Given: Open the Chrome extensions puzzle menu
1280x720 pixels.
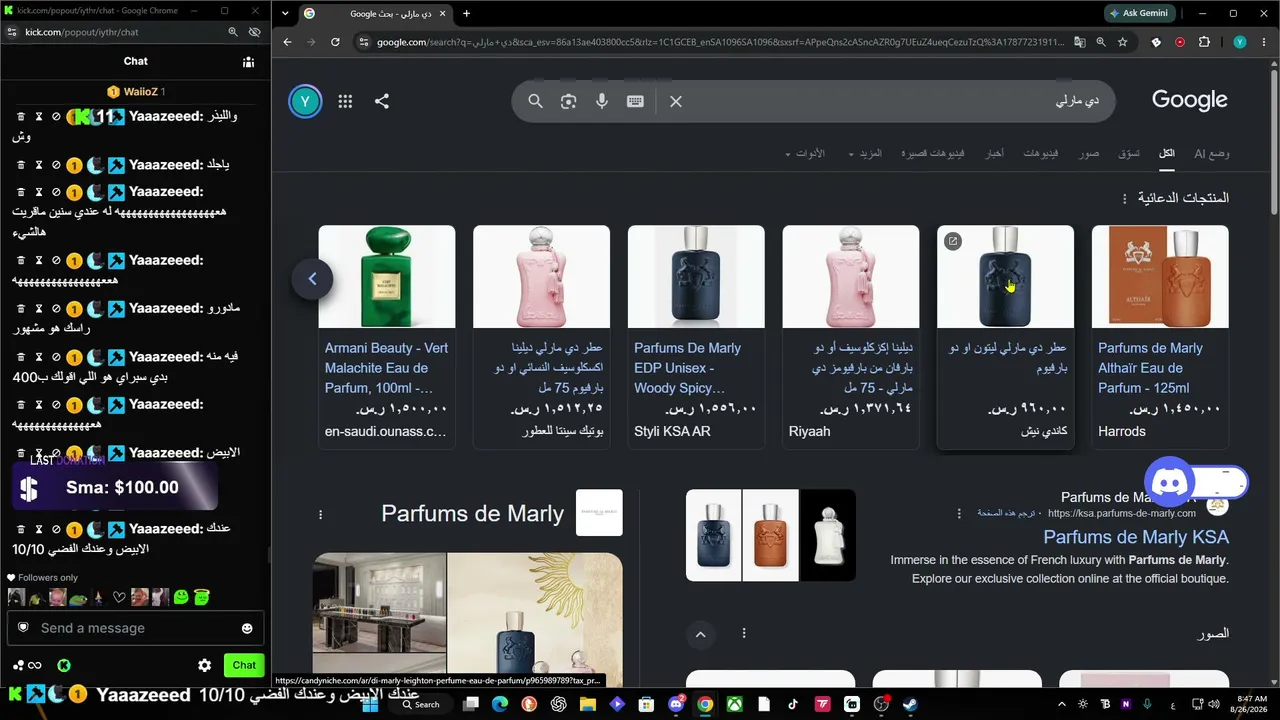Looking at the screenshot, I should pyautogui.click(x=1204, y=42).
